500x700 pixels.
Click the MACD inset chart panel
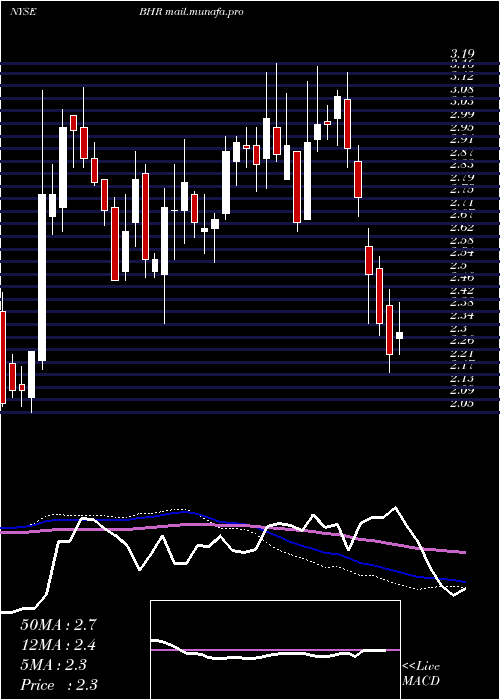pos(275,650)
